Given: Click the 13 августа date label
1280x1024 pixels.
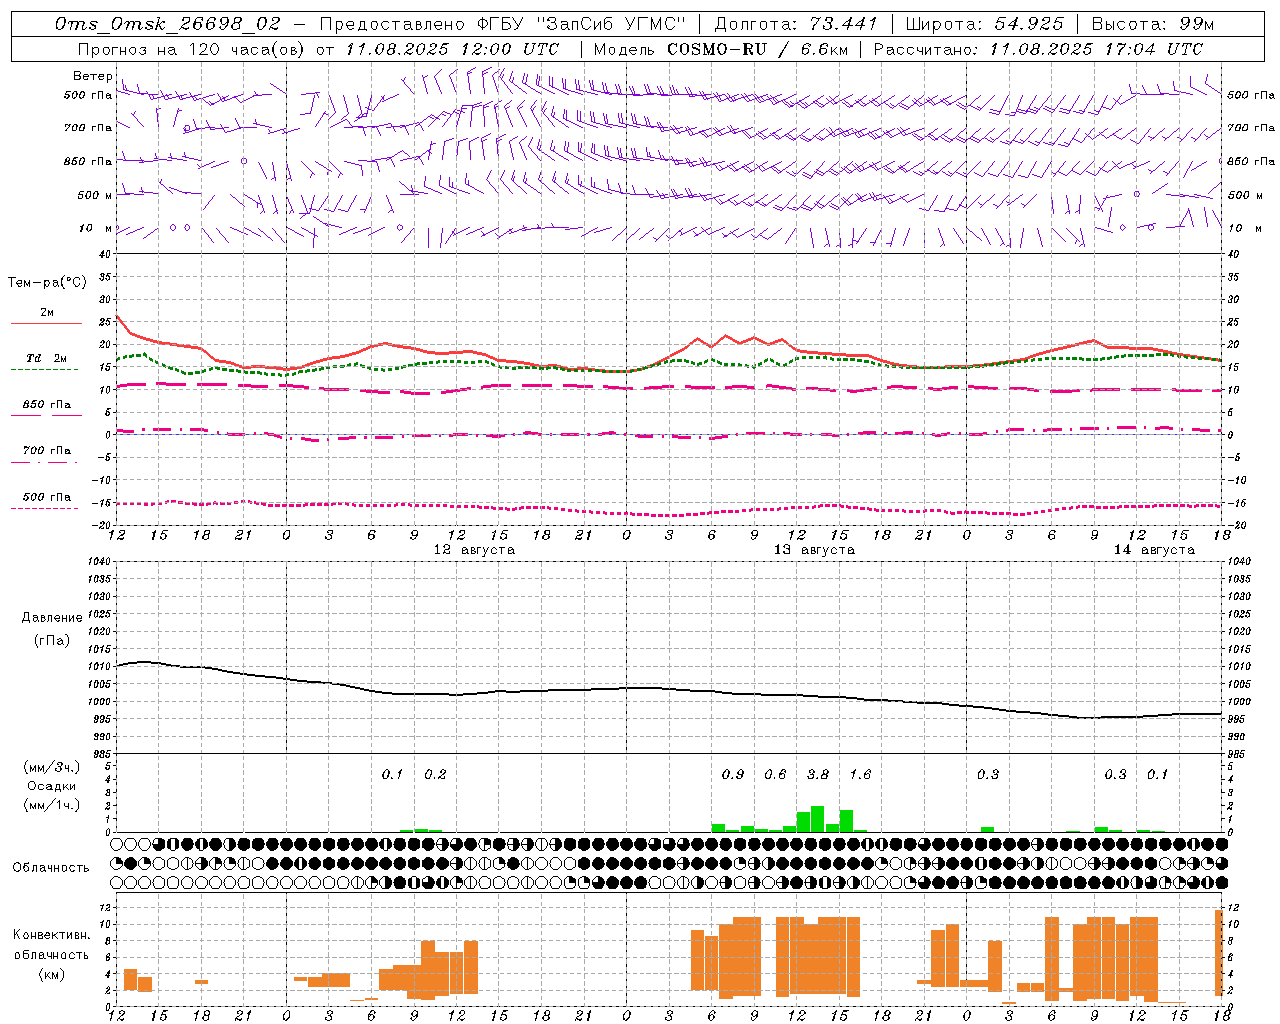Looking at the screenshot, I should tap(814, 550).
